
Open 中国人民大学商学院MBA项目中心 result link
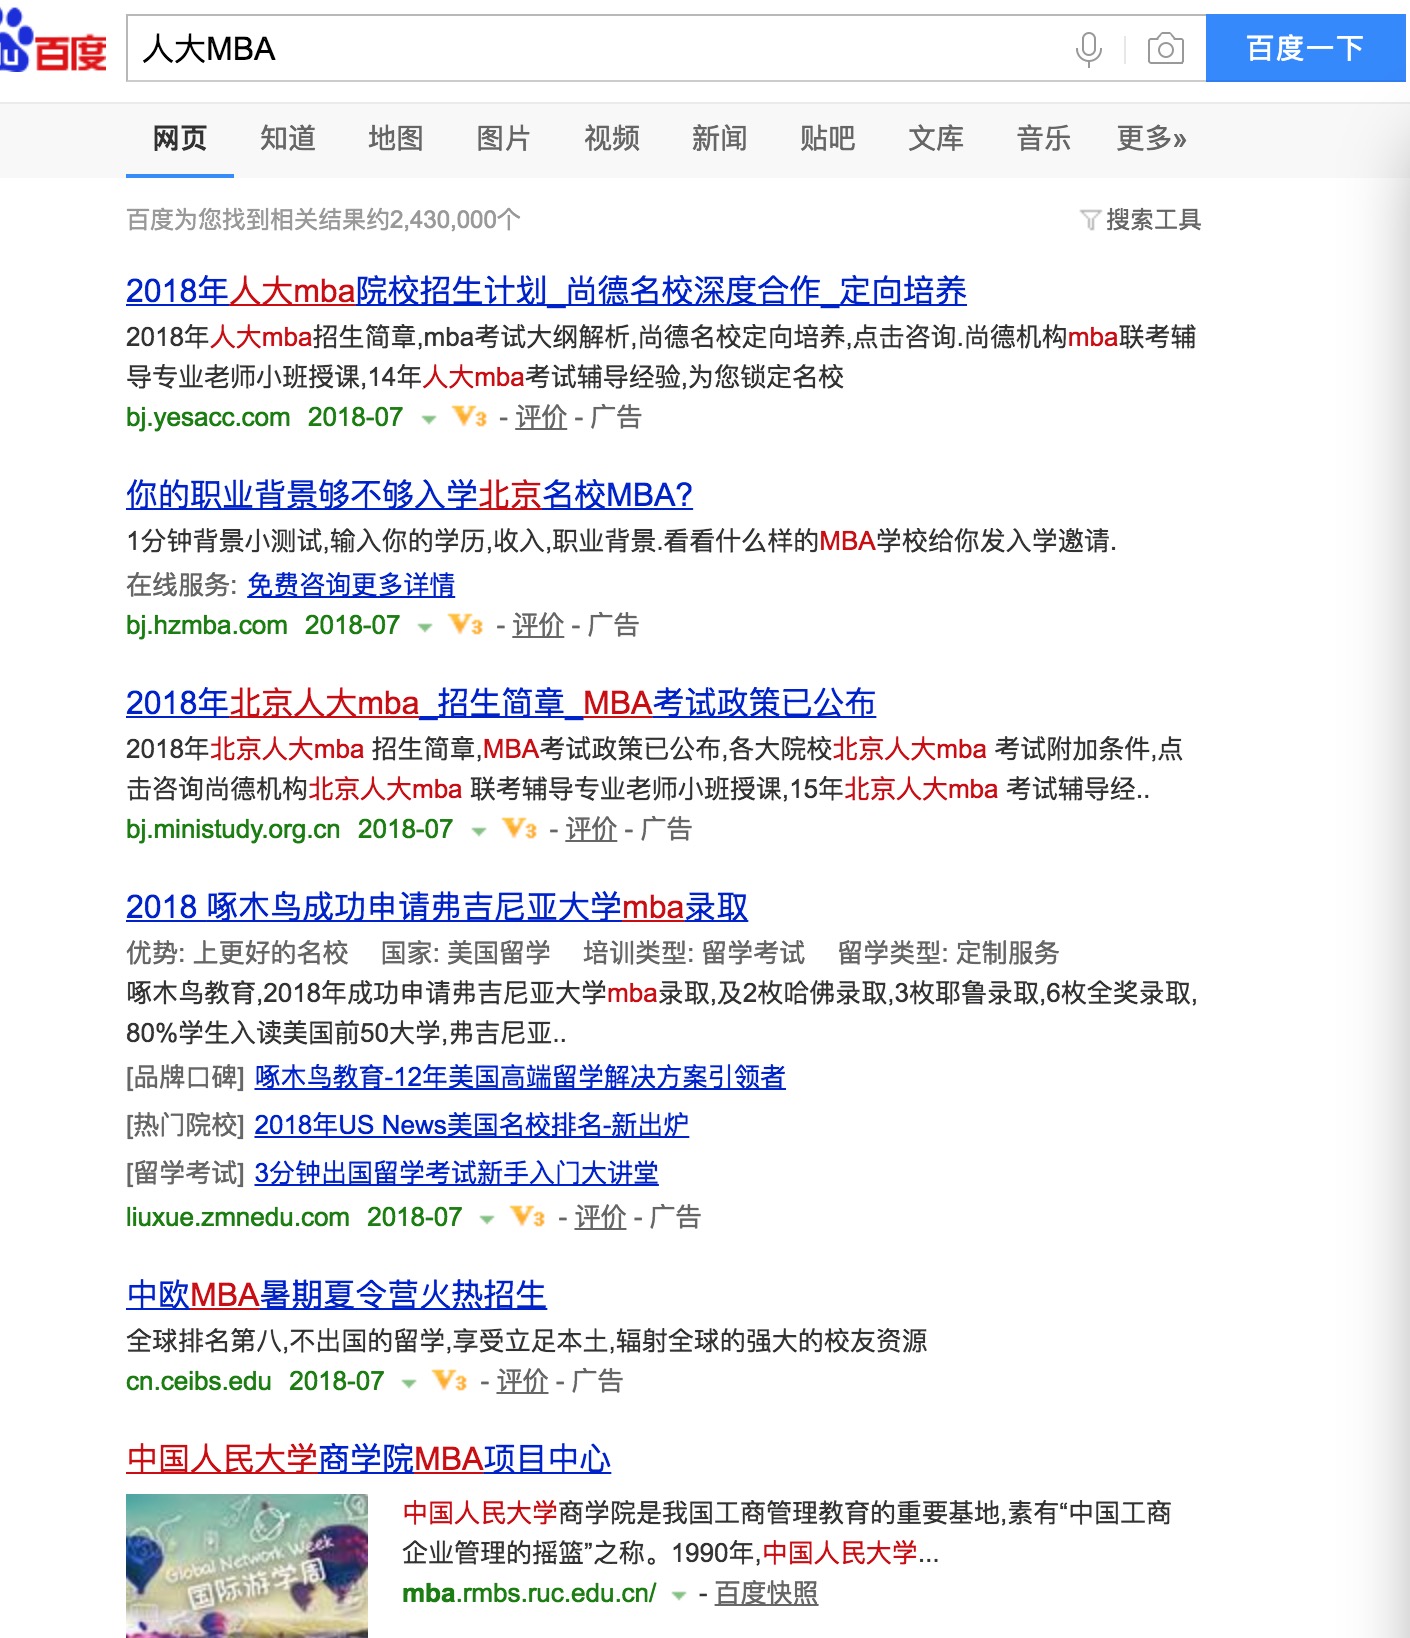pyautogui.click(x=368, y=1459)
